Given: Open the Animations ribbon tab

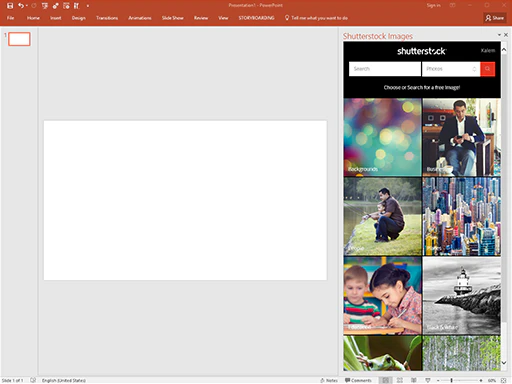Looking at the screenshot, I should pyautogui.click(x=140, y=18).
